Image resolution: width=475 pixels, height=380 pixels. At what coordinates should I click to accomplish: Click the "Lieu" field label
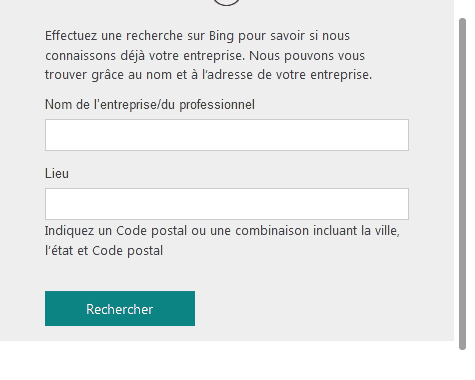57,173
